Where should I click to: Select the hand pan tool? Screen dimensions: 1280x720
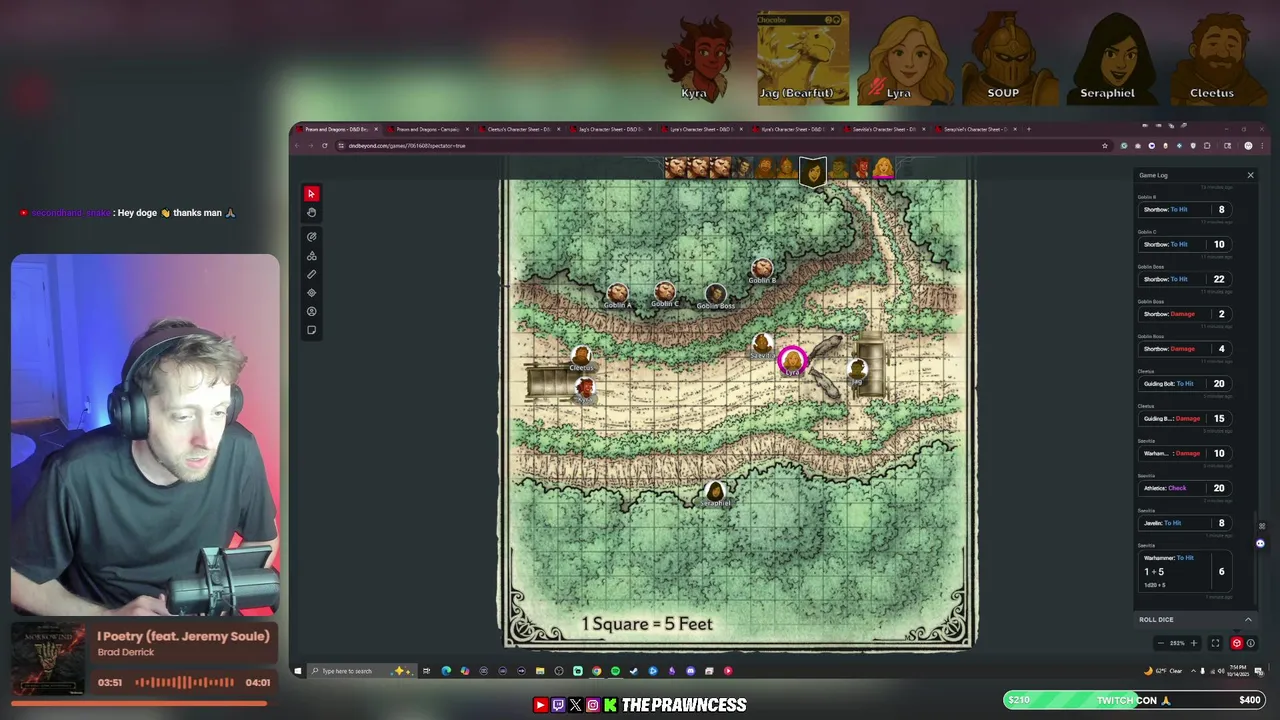pos(311,213)
